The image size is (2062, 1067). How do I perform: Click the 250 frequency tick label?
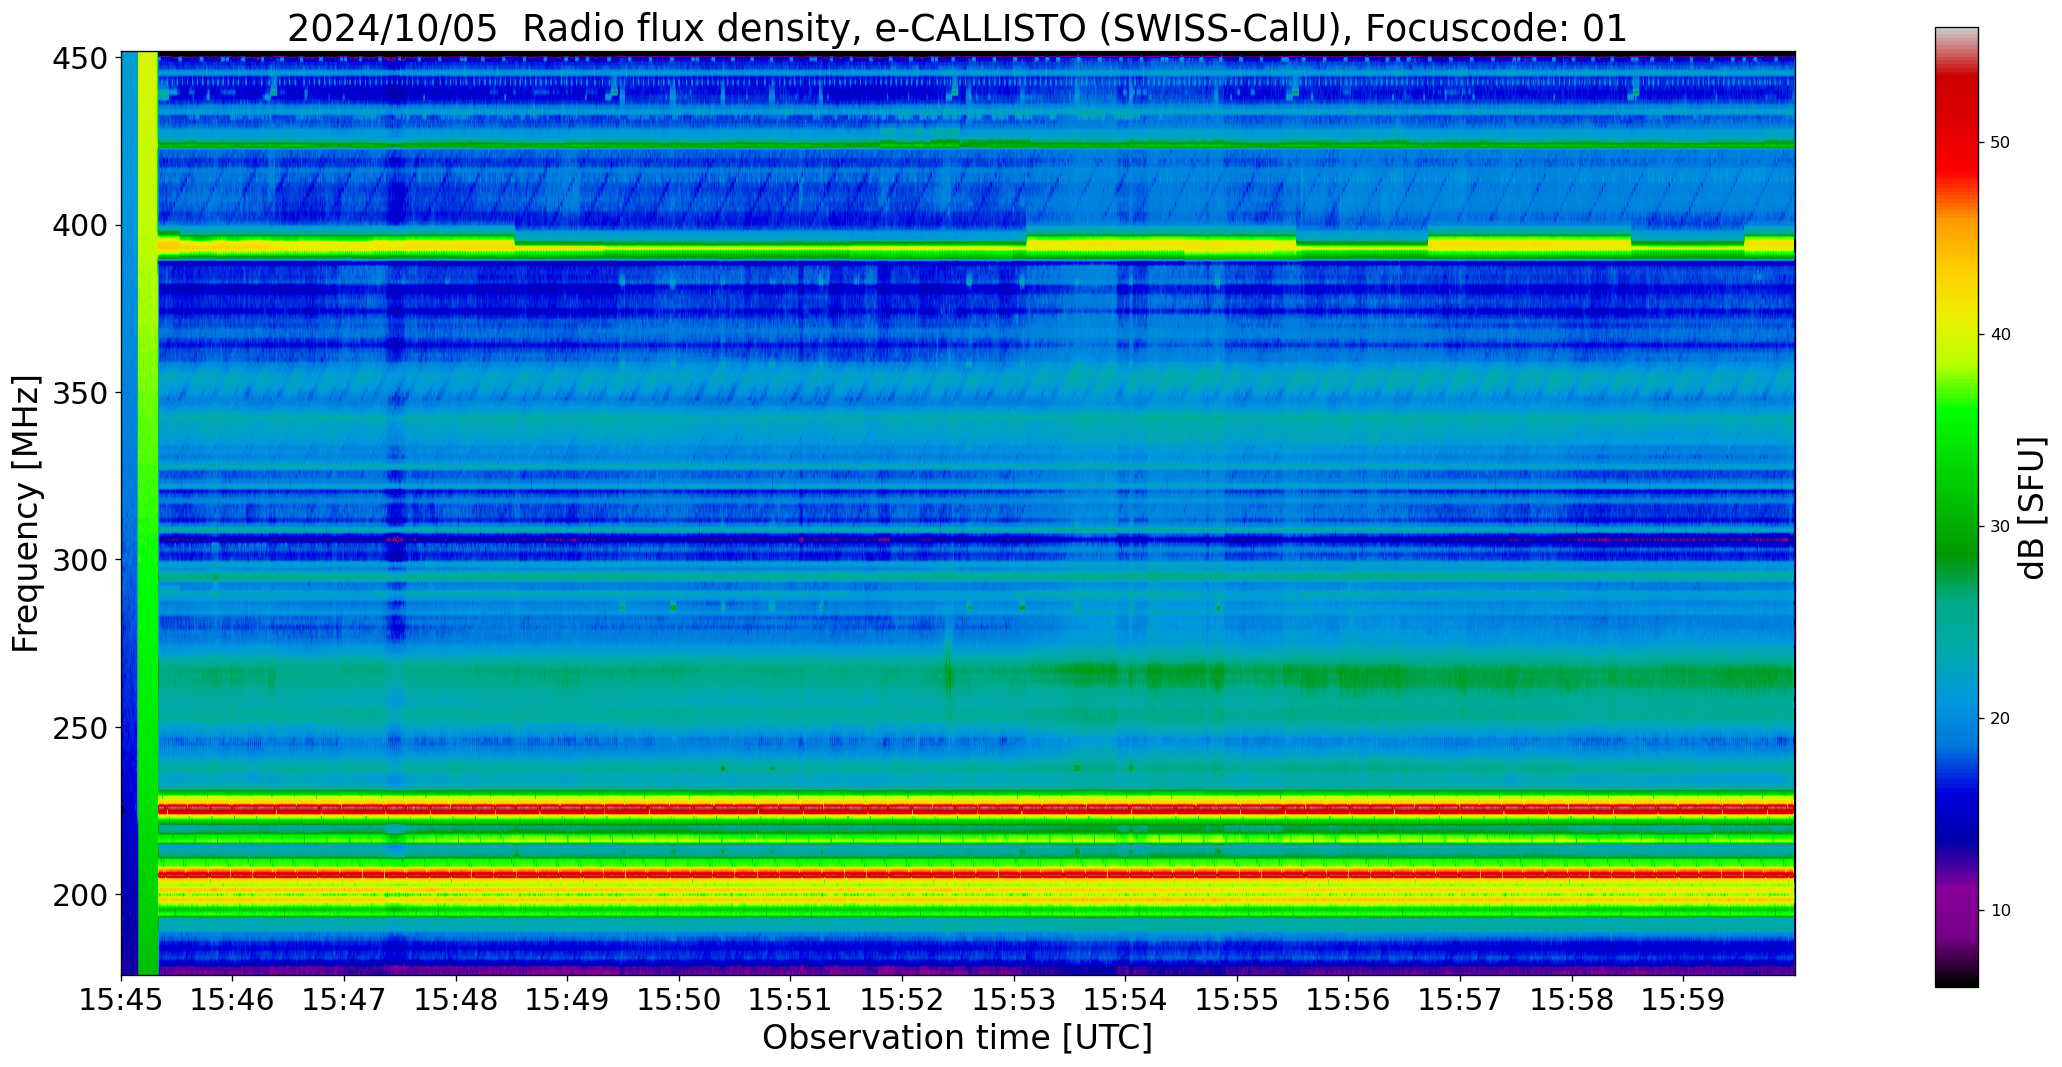coord(80,728)
